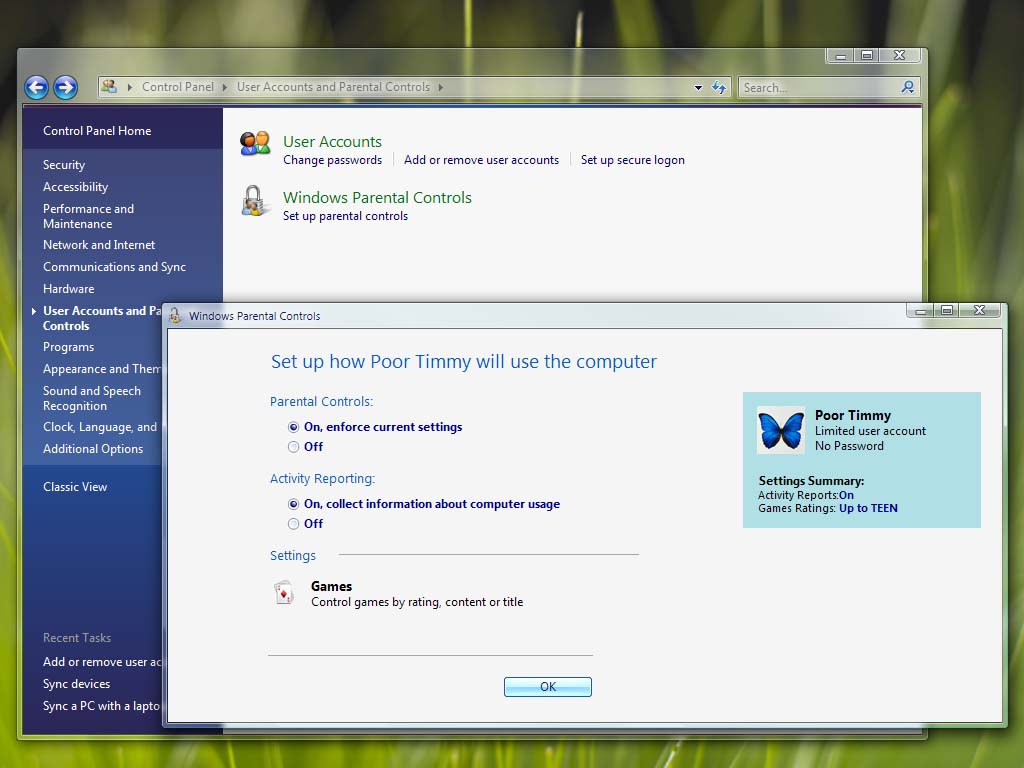Open the address bar history dropdown

coord(698,88)
